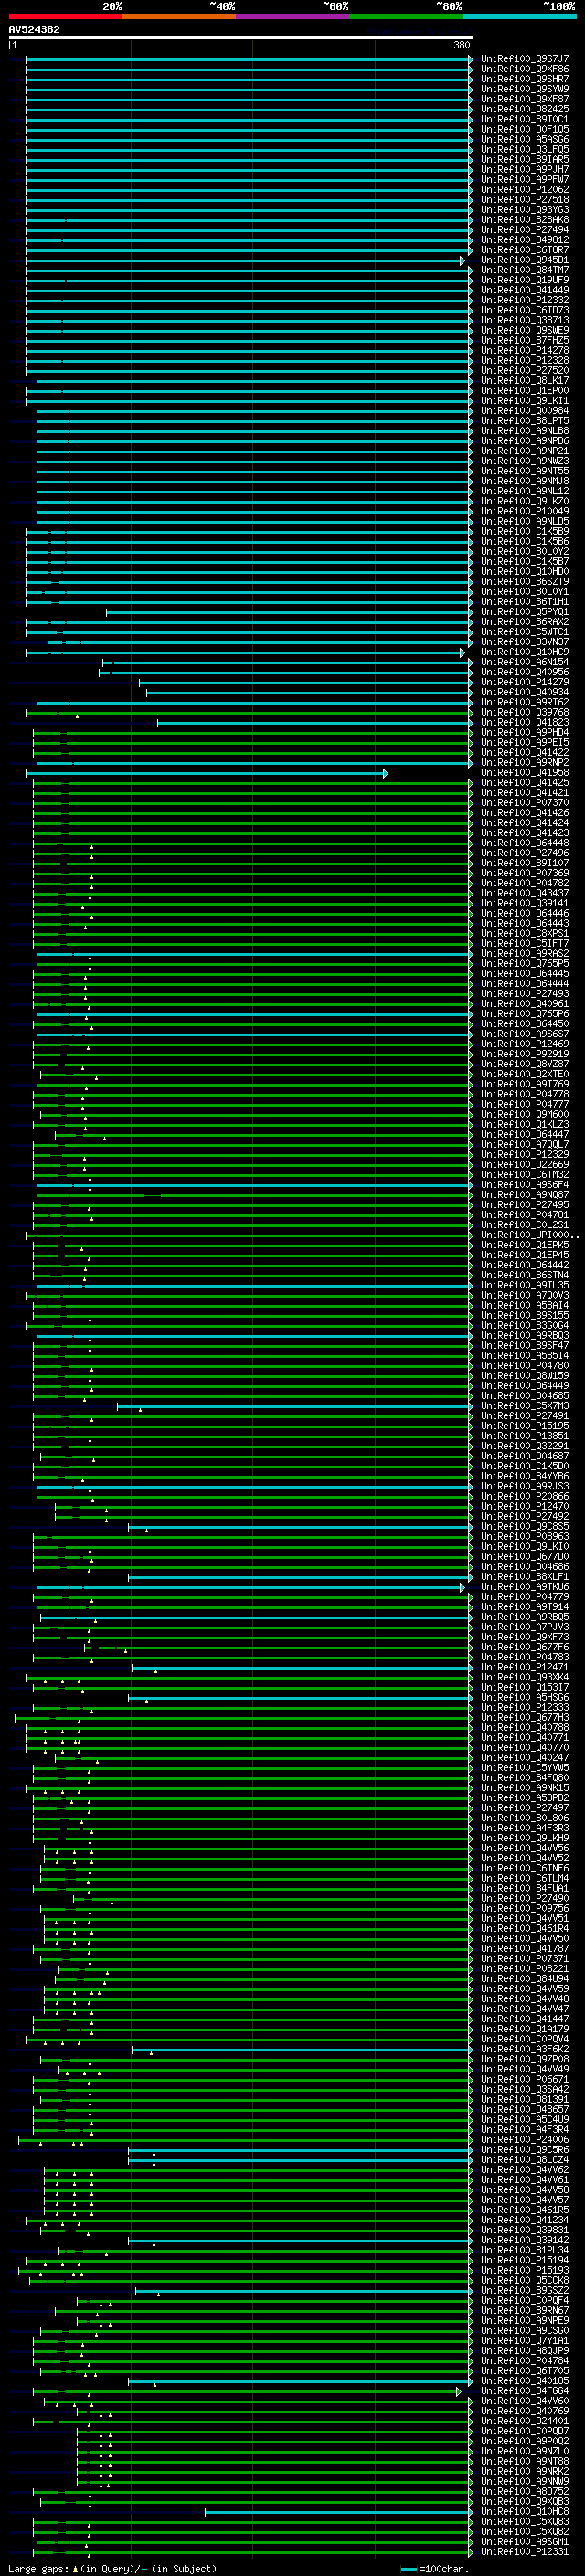
Task: Select hit label UniRef100_P12328
Action: point(525,360)
